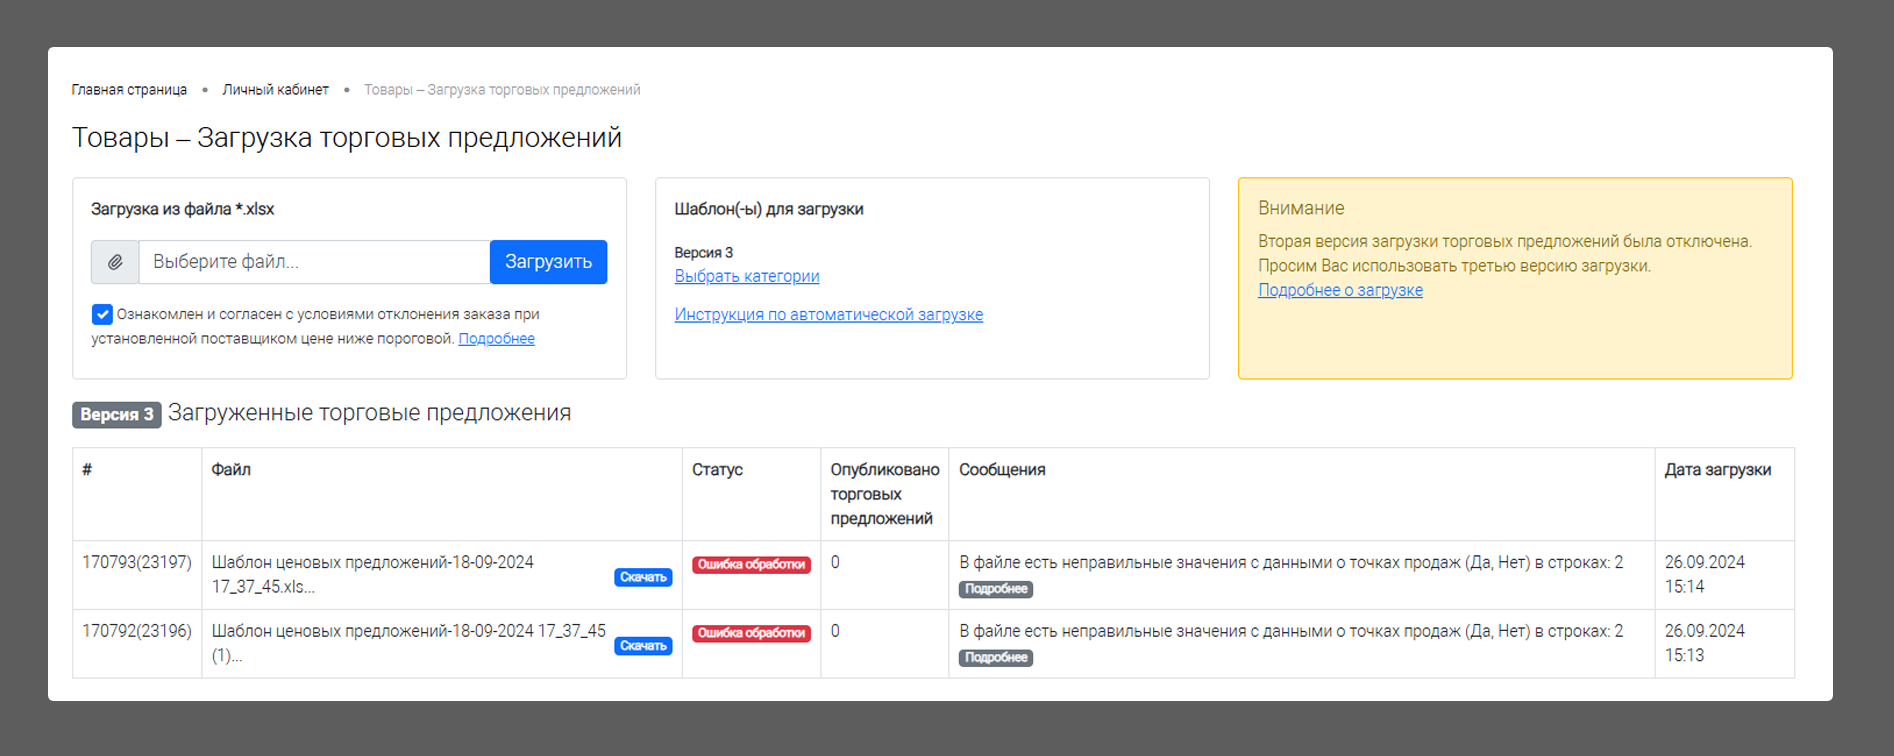
Task: Click the paperclip attach file icon
Action: tap(115, 262)
